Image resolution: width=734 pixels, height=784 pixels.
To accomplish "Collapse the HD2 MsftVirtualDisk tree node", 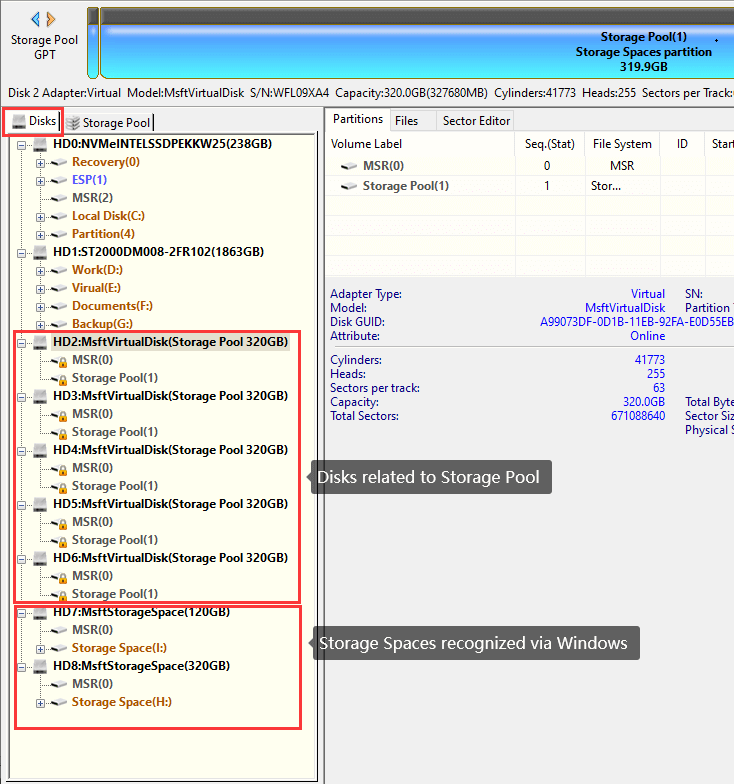I will 22,342.
